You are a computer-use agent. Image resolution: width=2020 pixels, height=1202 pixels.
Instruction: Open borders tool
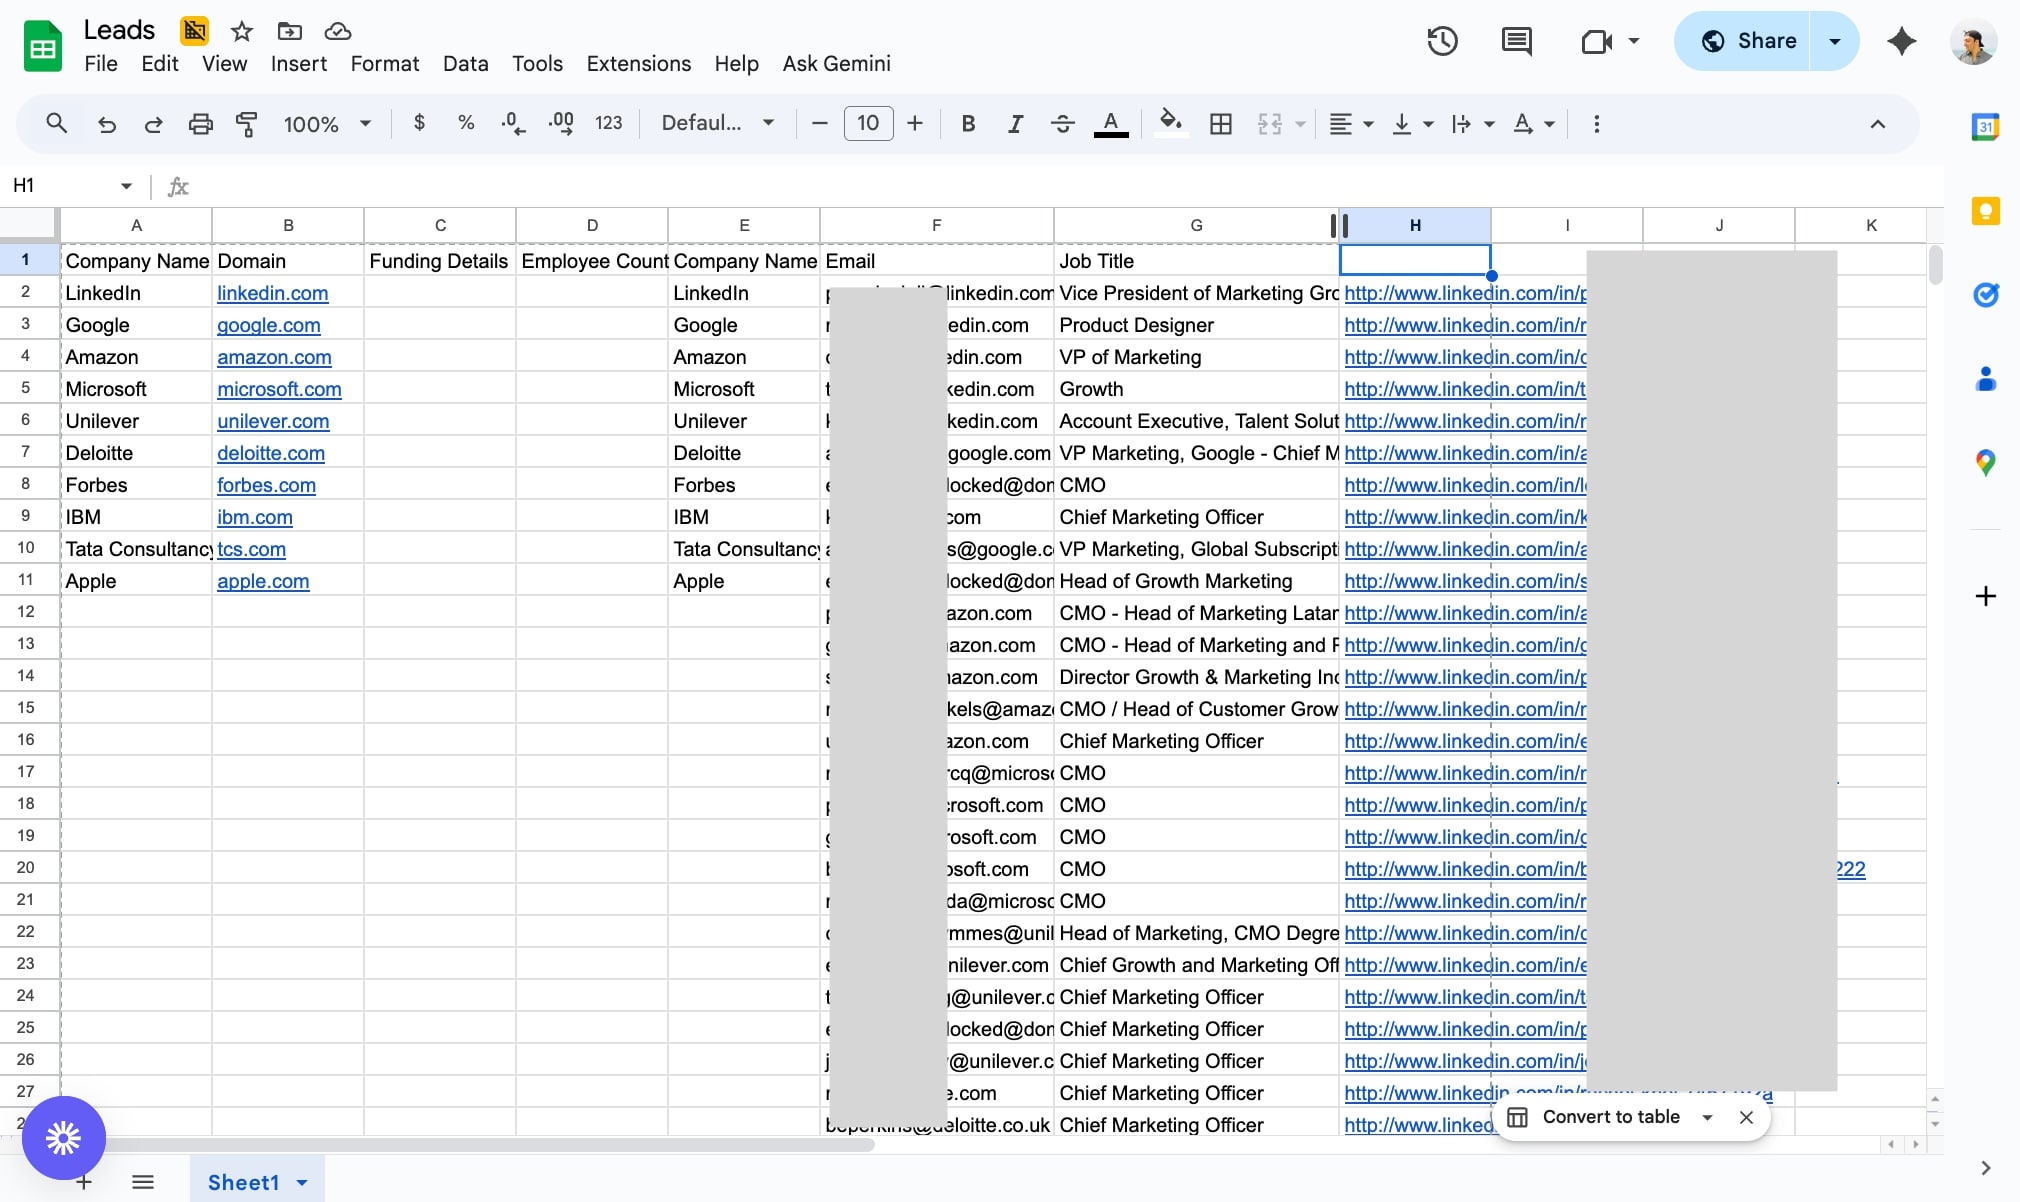[x=1220, y=124]
